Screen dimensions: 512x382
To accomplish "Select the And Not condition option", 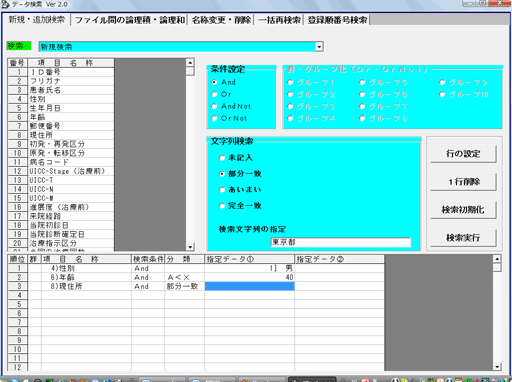I will (231, 106).
